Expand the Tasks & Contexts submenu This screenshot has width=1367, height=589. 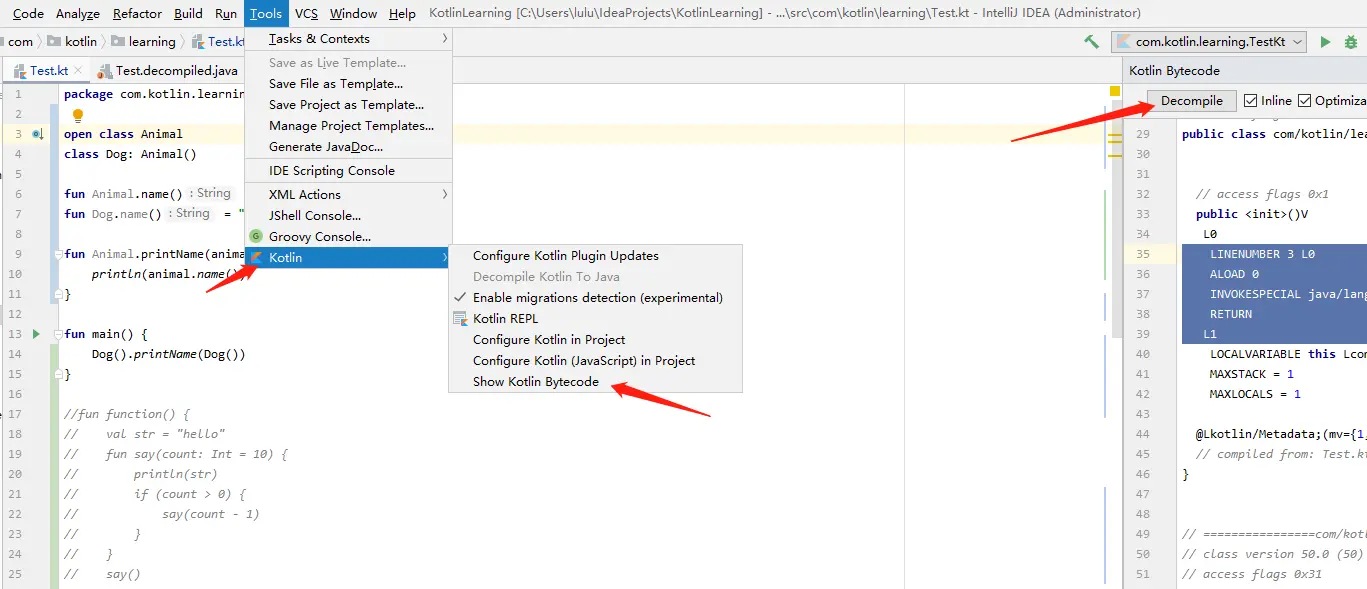coord(348,39)
